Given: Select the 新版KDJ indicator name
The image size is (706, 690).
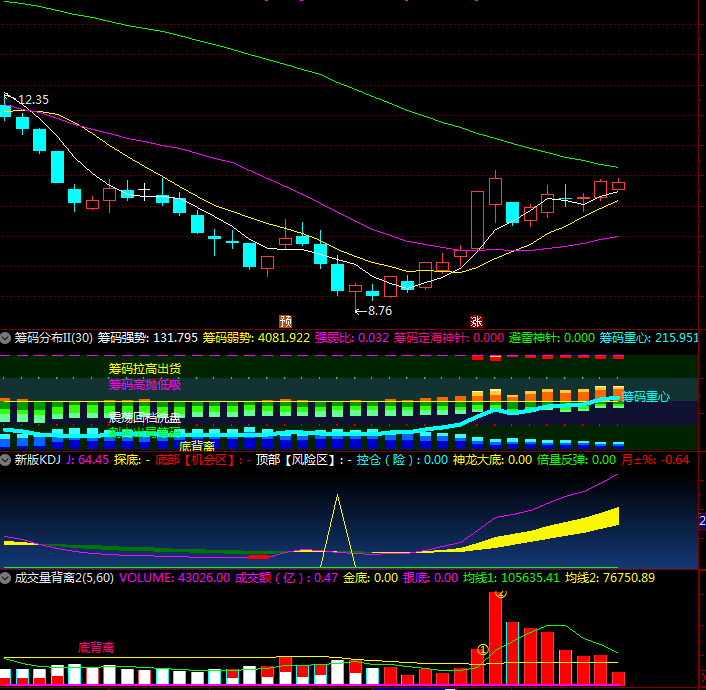Looking at the screenshot, I should coord(38,460).
